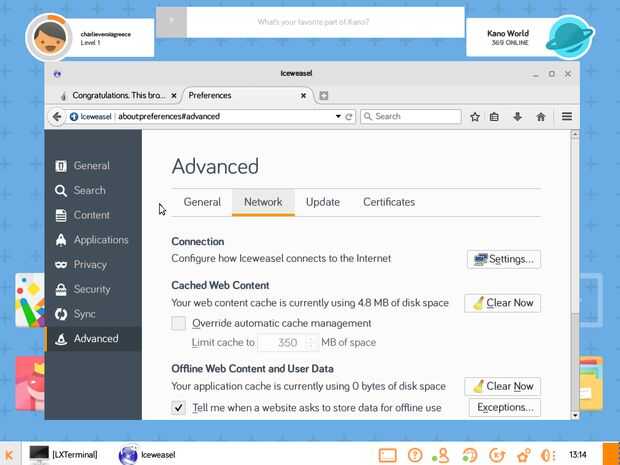The image size is (620, 465).
Task: Go to the Home page icon
Action: click(x=541, y=117)
